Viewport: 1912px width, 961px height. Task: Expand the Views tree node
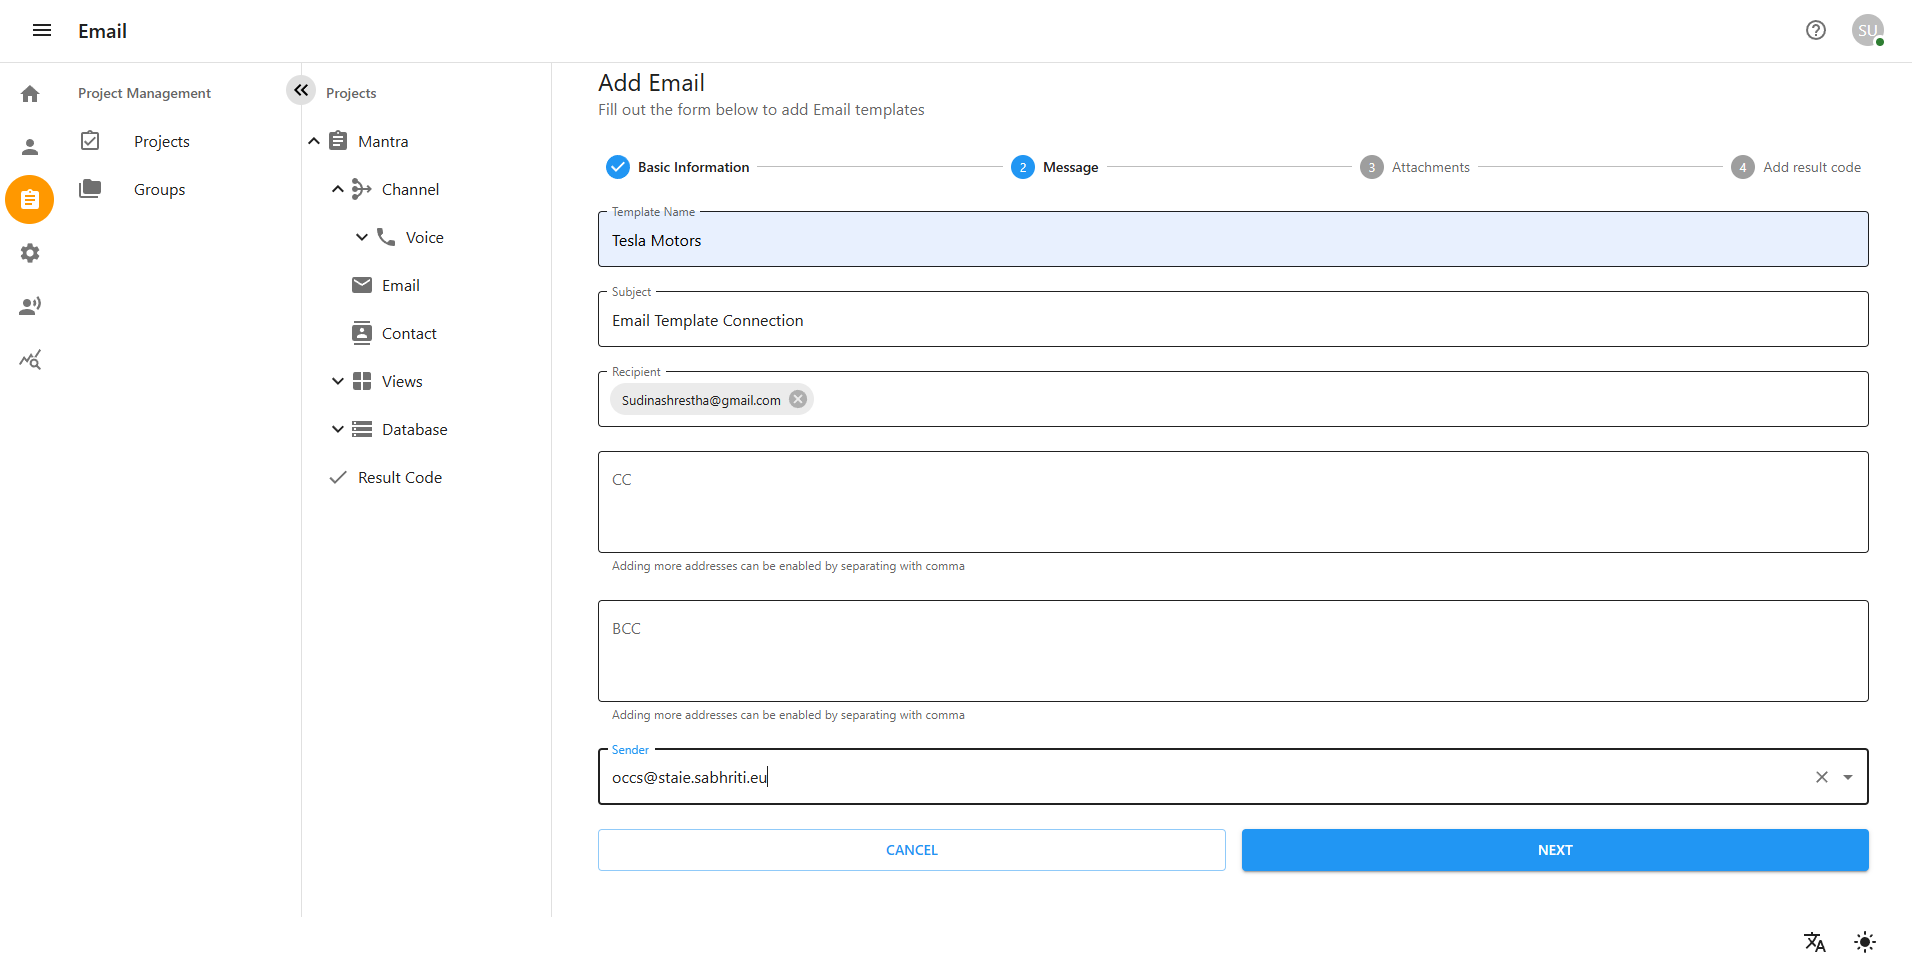click(338, 381)
